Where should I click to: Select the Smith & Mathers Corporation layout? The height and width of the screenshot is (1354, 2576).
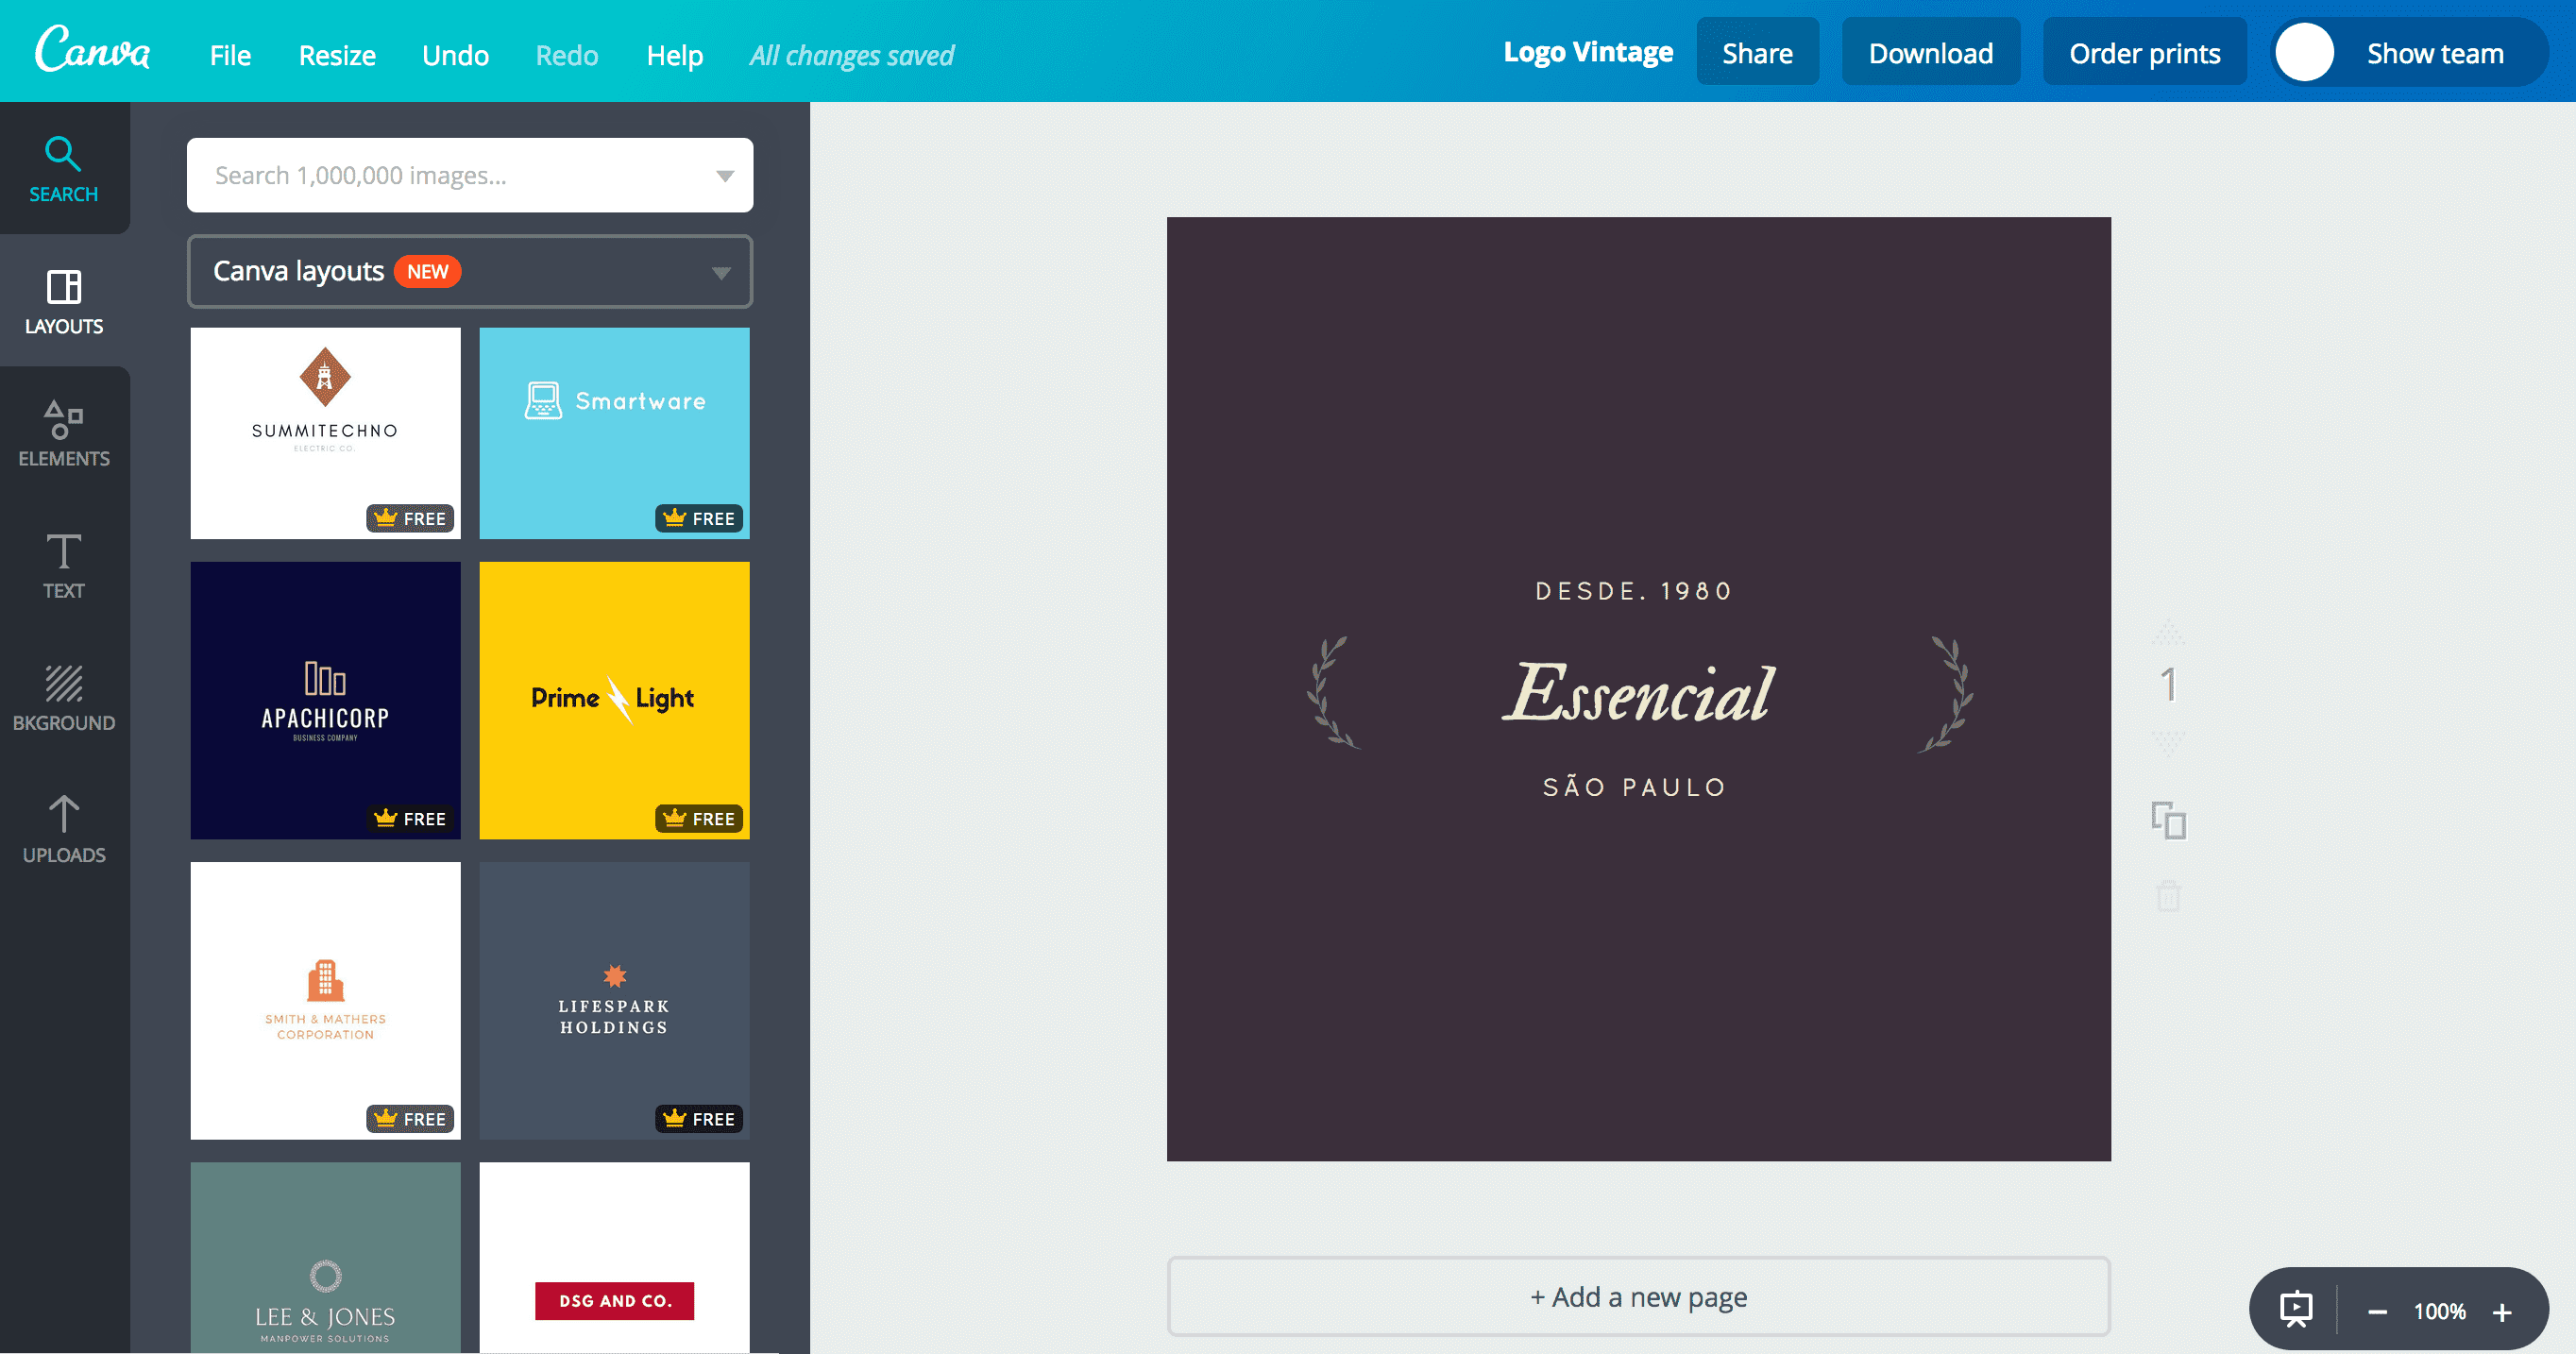(326, 1000)
